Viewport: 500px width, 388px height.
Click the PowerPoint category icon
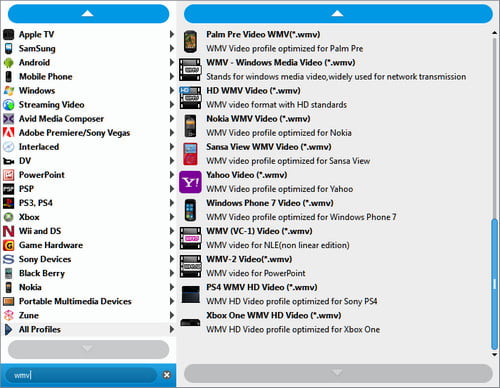pos(9,175)
